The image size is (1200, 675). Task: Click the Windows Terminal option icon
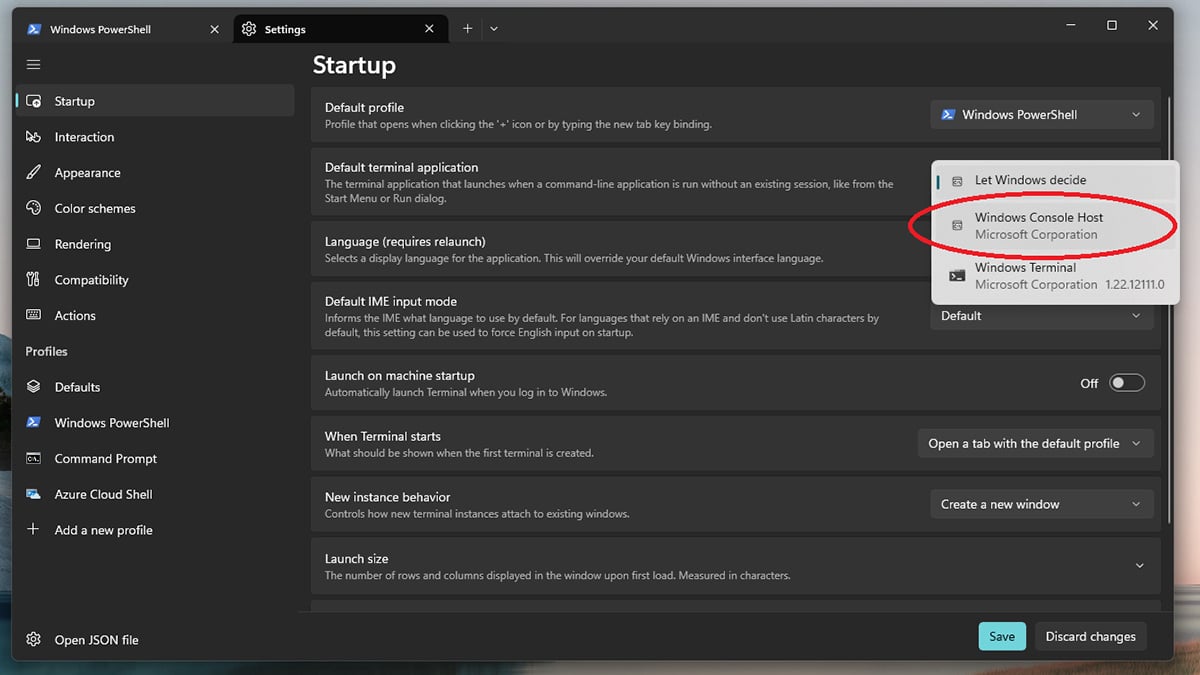pyautogui.click(x=957, y=275)
